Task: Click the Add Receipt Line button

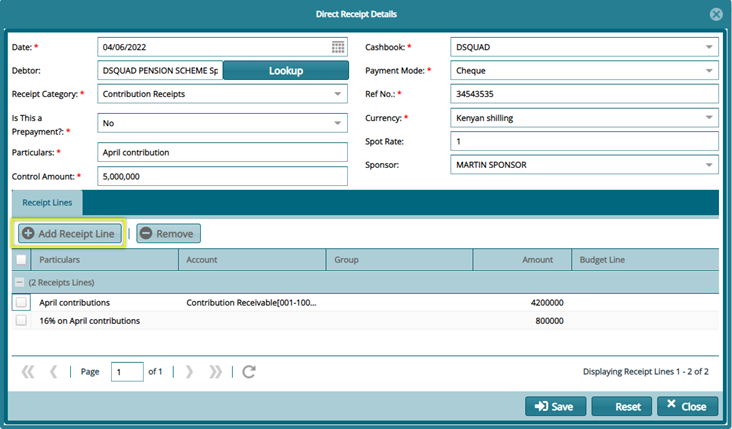Action: pos(70,233)
